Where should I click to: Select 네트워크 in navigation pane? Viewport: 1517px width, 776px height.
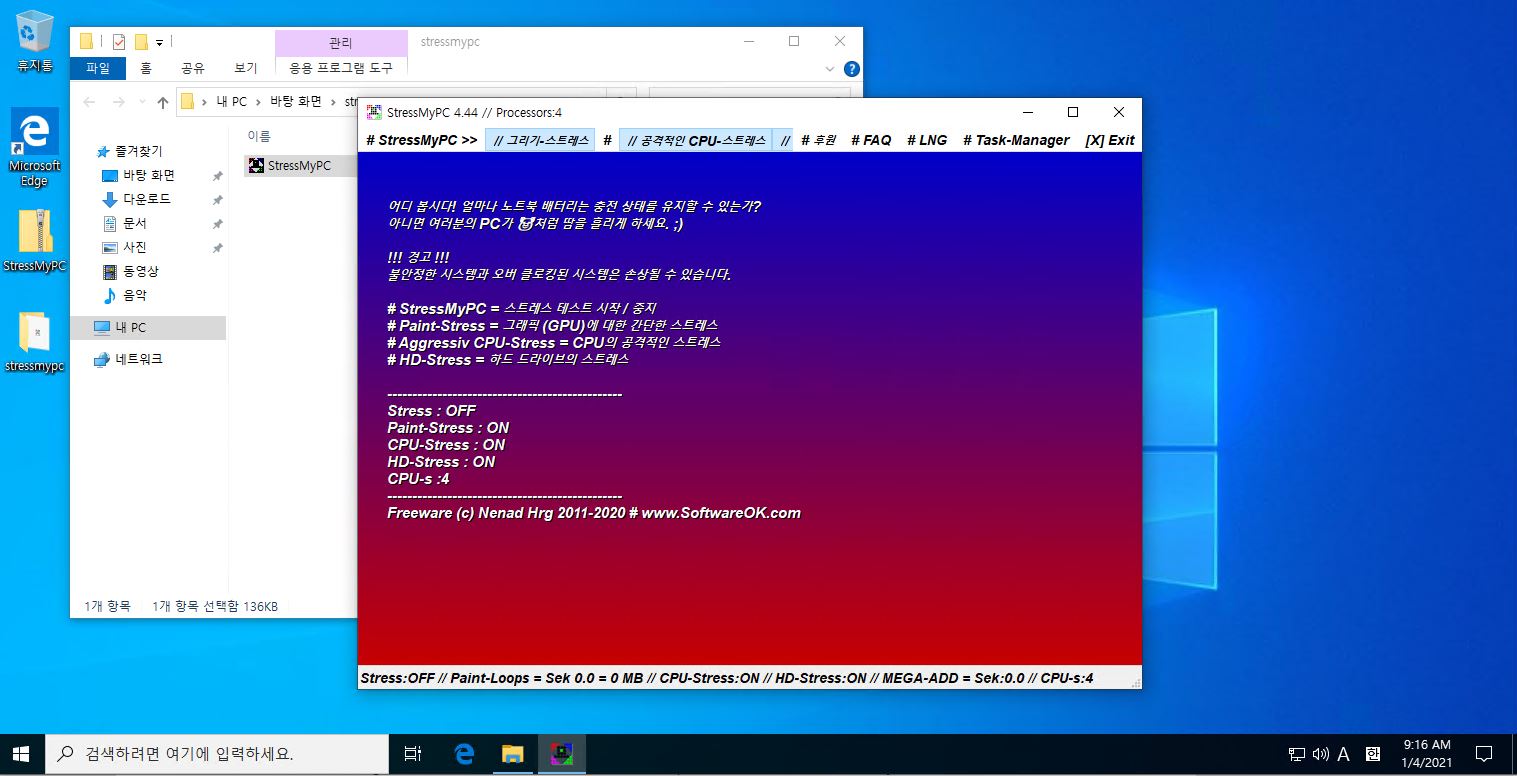[138, 359]
